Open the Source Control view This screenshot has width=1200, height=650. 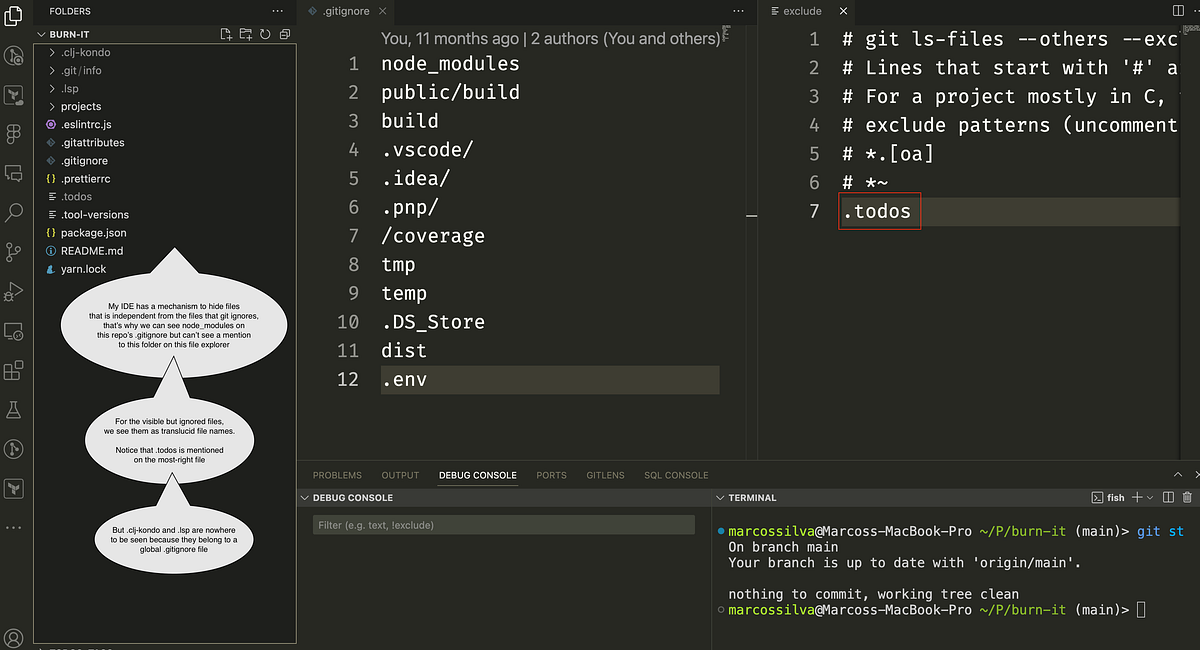[x=15, y=252]
